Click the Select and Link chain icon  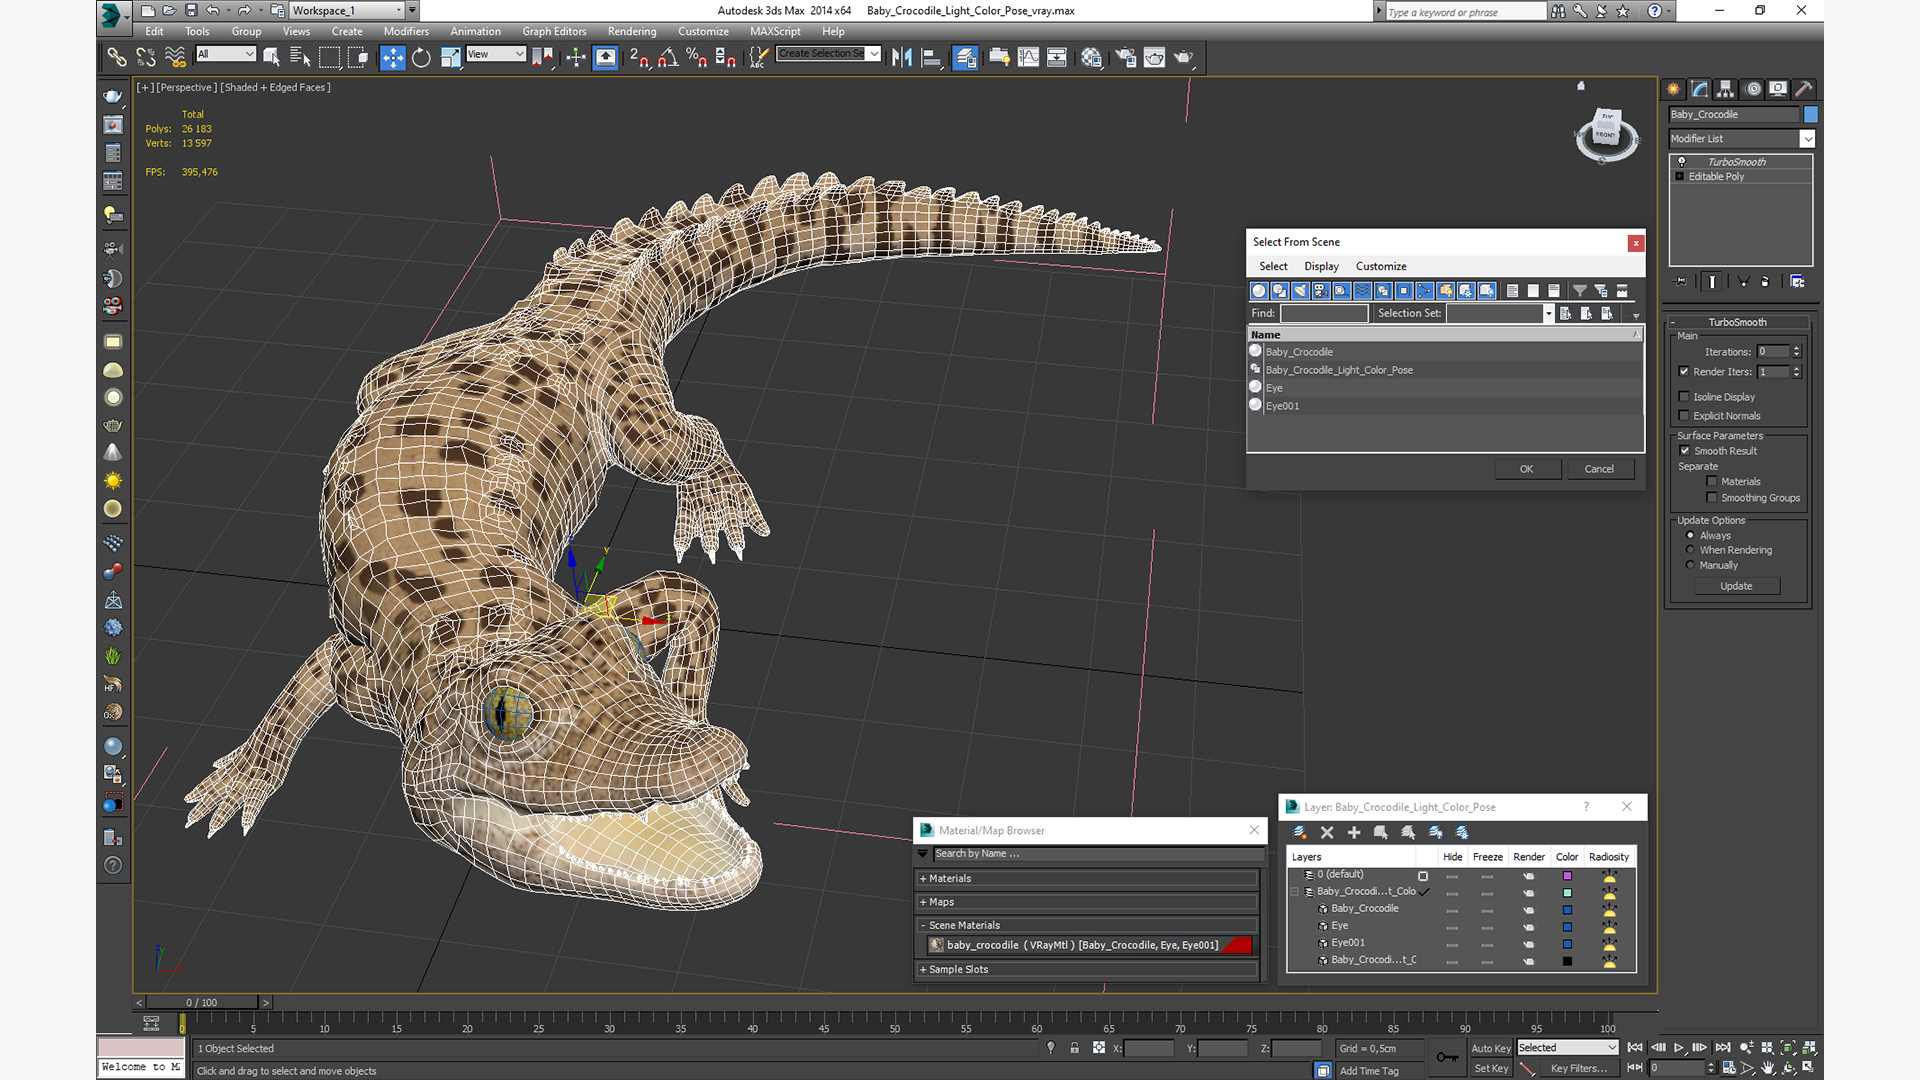point(117,58)
